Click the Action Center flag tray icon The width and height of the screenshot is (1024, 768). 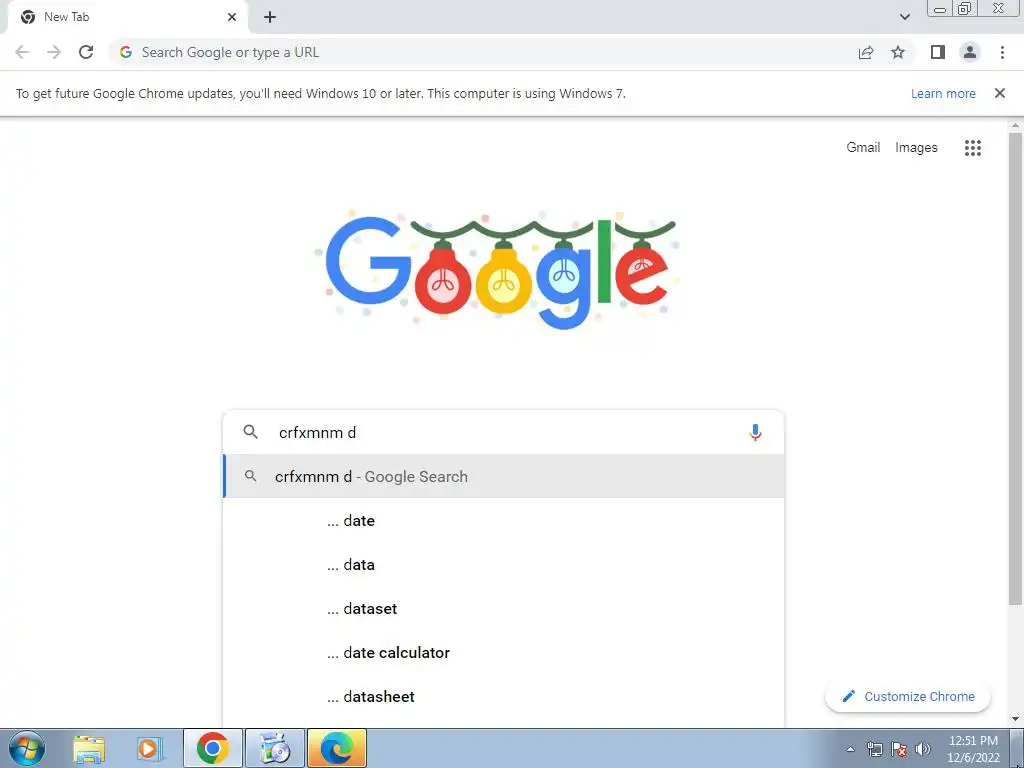click(x=899, y=749)
